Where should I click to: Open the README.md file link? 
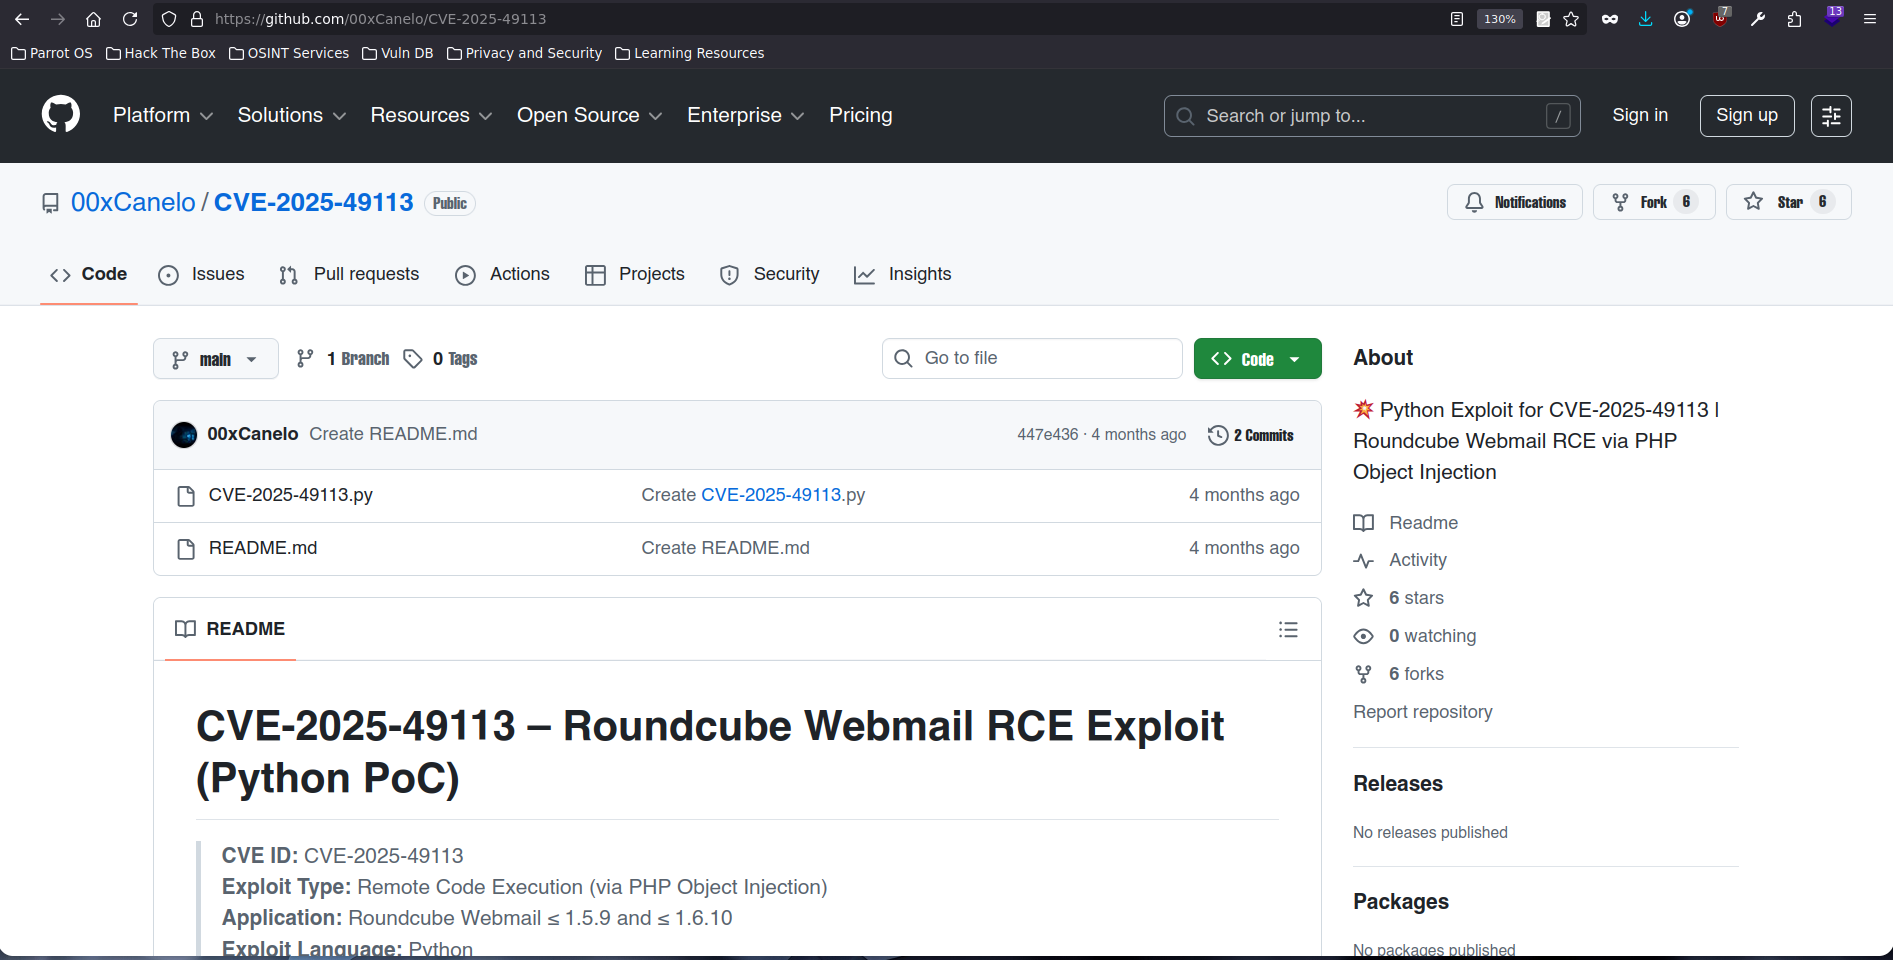click(x=263, y=549)
